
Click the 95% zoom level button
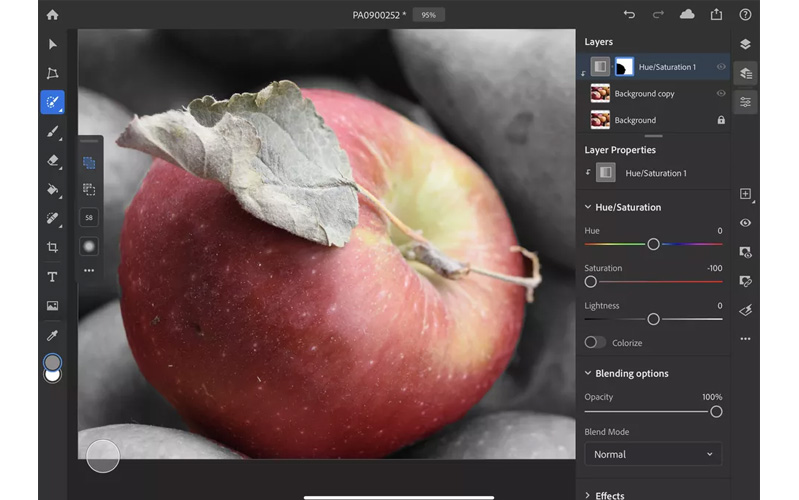point(429,15)
